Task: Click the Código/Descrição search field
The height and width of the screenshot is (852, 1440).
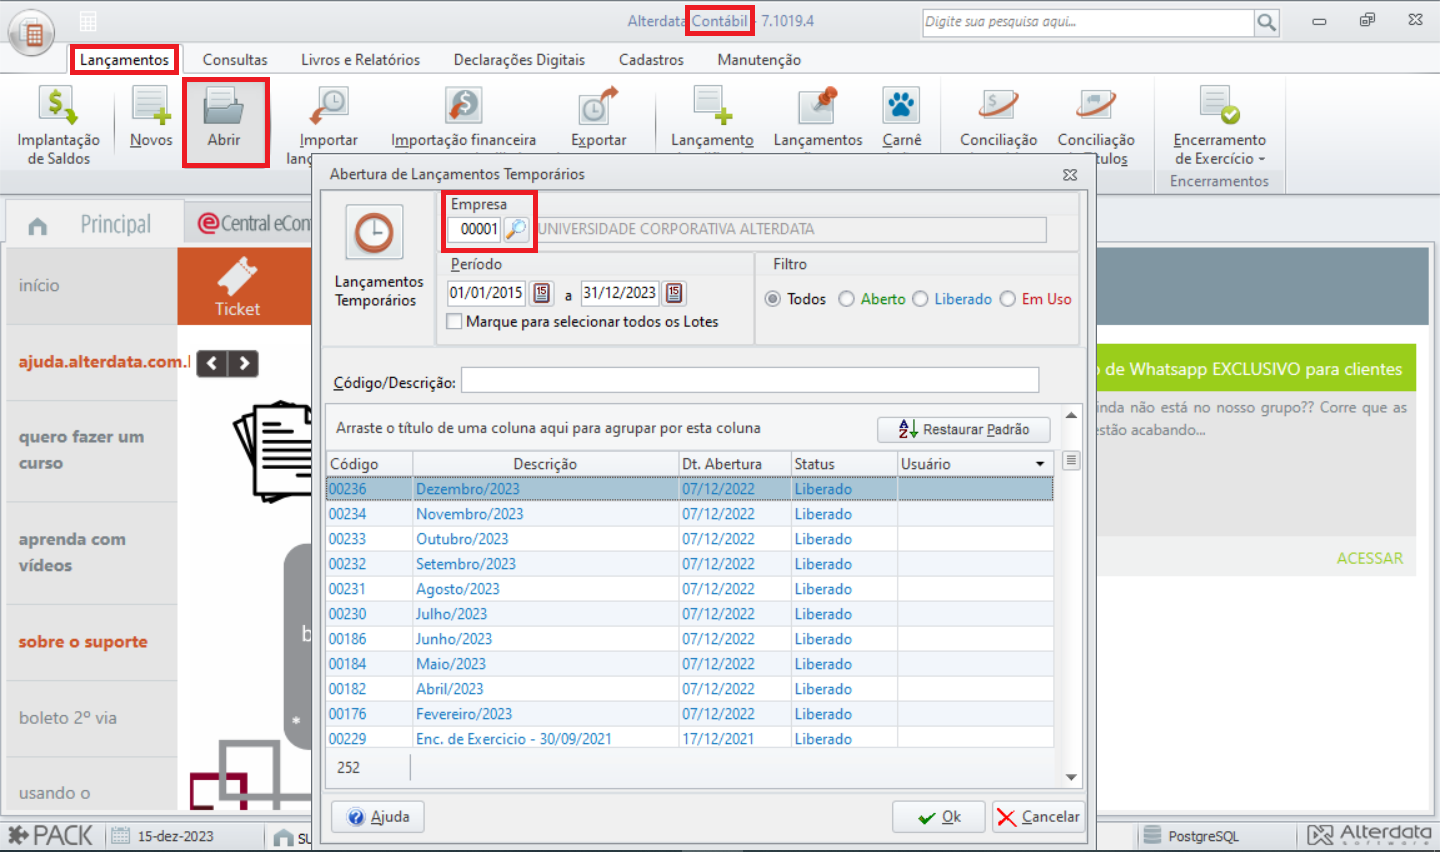Action: pos(750,381)
